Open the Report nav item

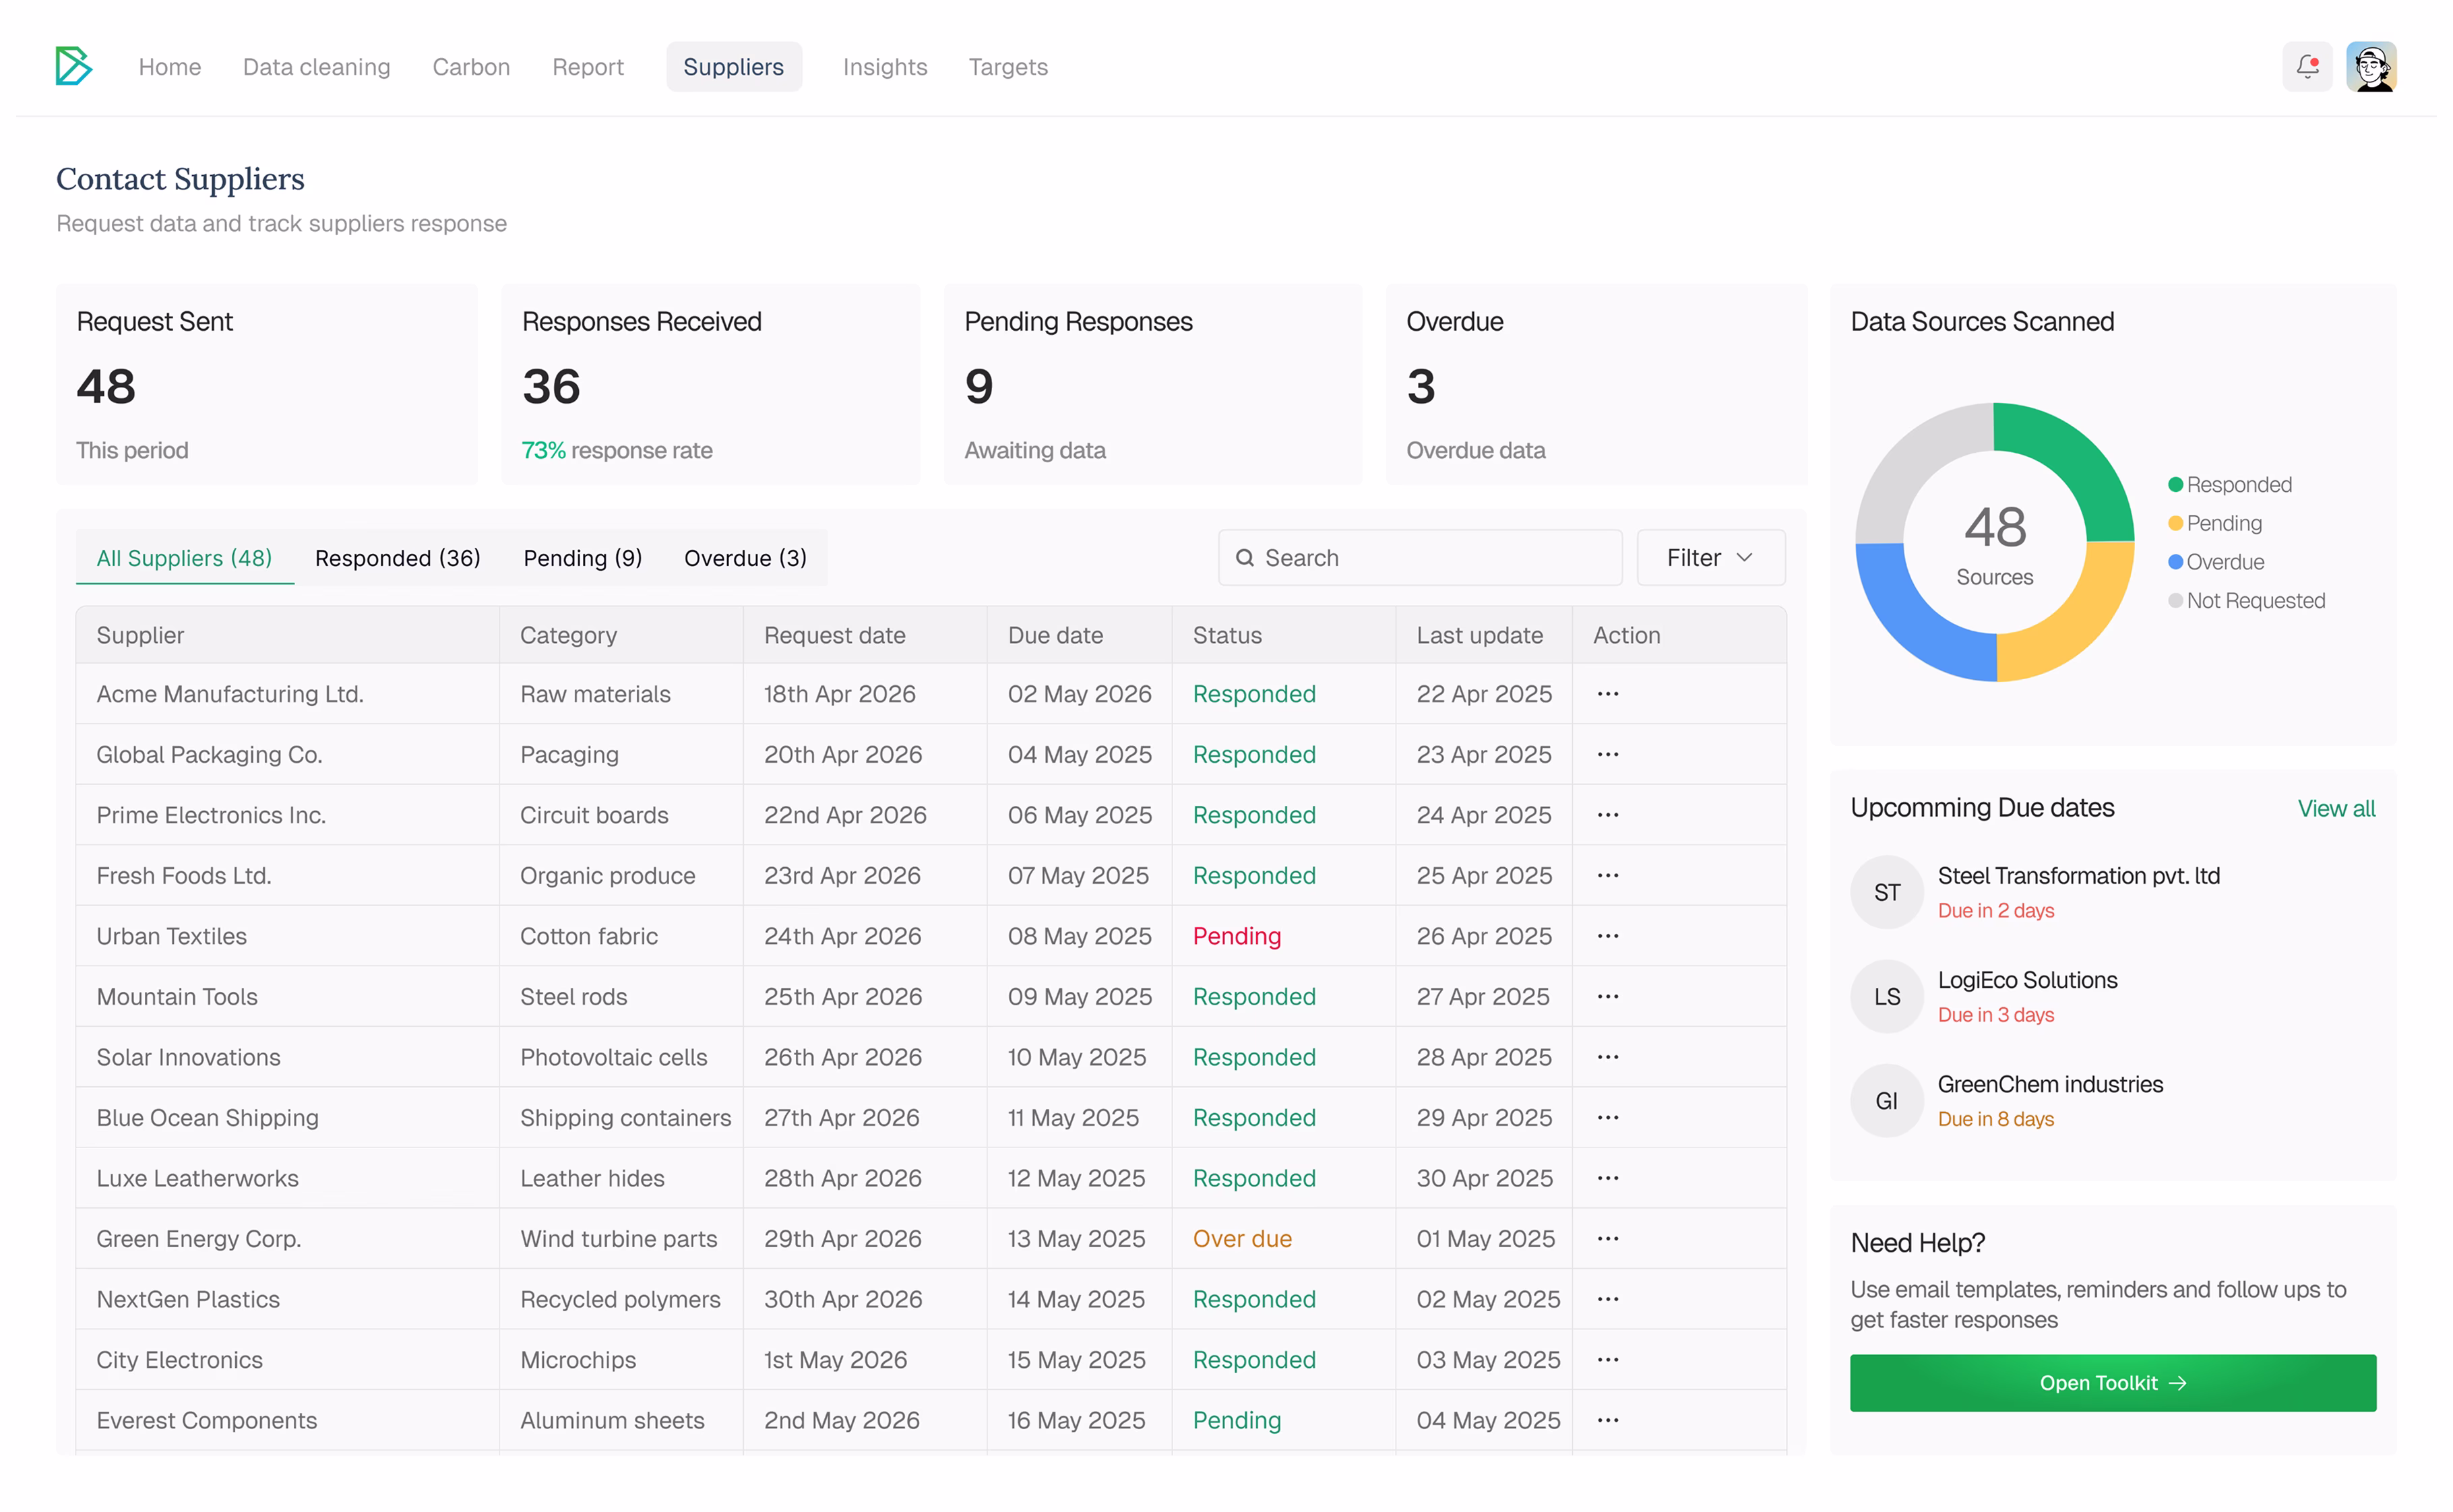(588, 66)
